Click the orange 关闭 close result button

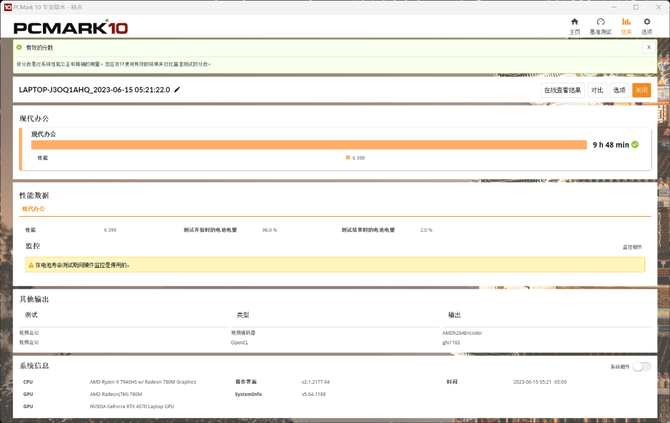click(641, 90)
